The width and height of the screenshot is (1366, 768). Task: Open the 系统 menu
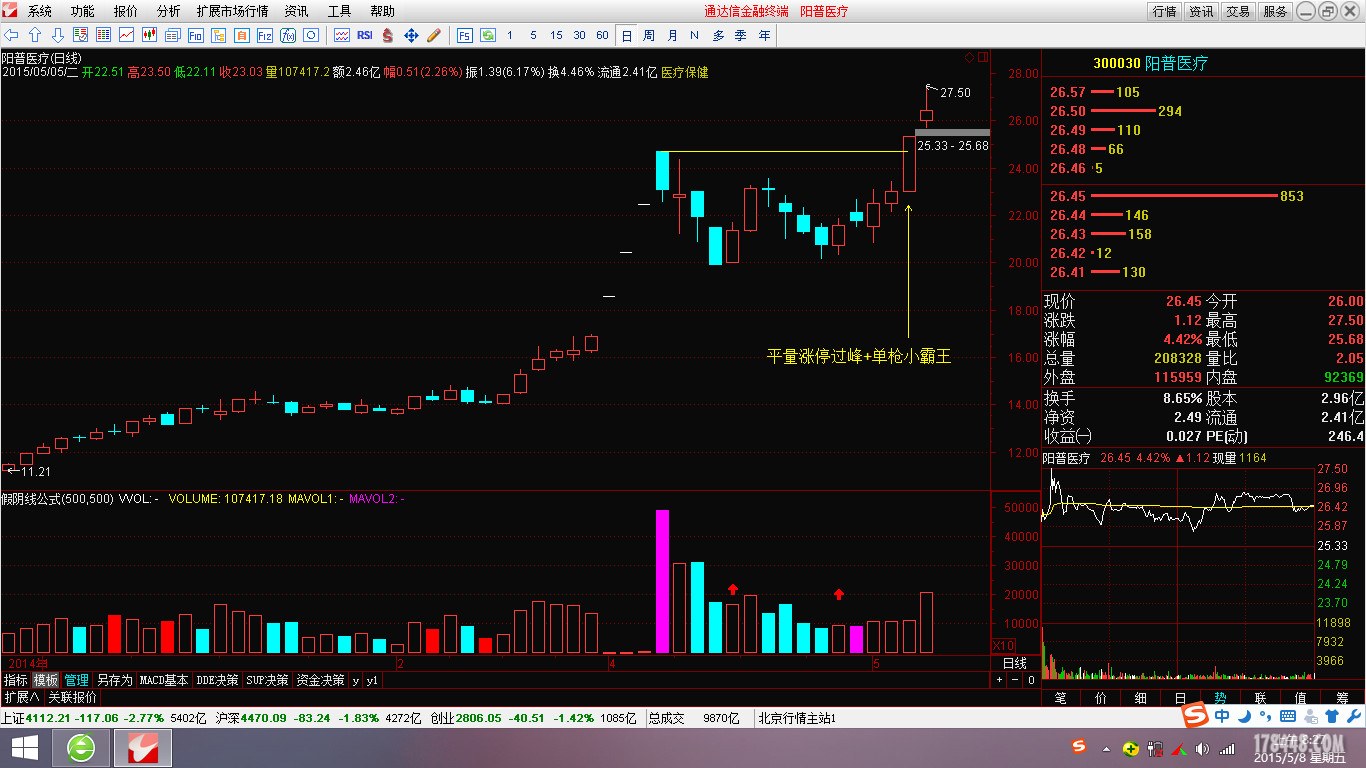pyautogui.click(x=40, y=11)
